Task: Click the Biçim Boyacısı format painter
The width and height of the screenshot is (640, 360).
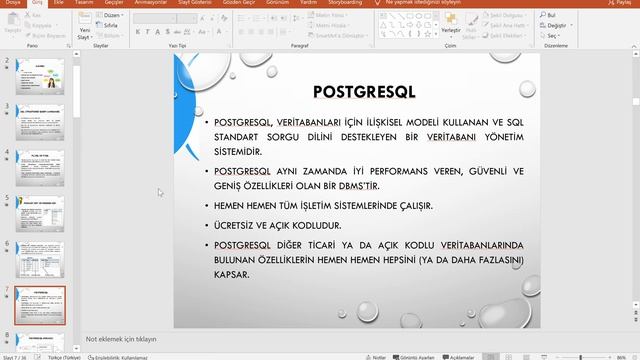Action: pos(45,36)
